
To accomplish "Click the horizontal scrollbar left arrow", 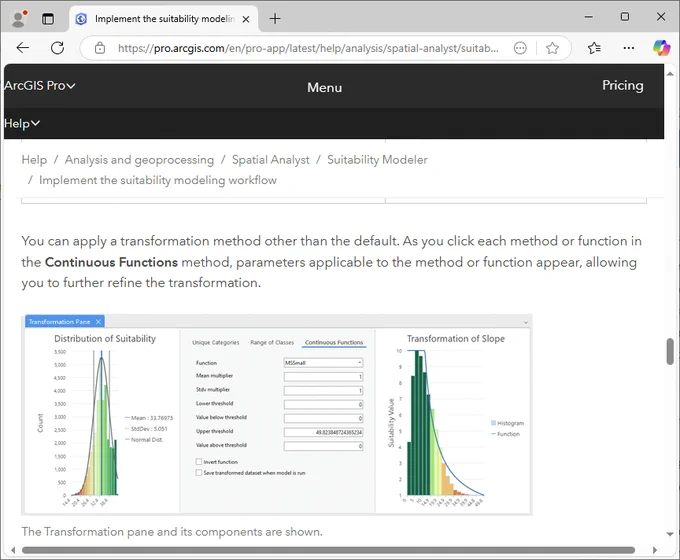I will point(13,550).
